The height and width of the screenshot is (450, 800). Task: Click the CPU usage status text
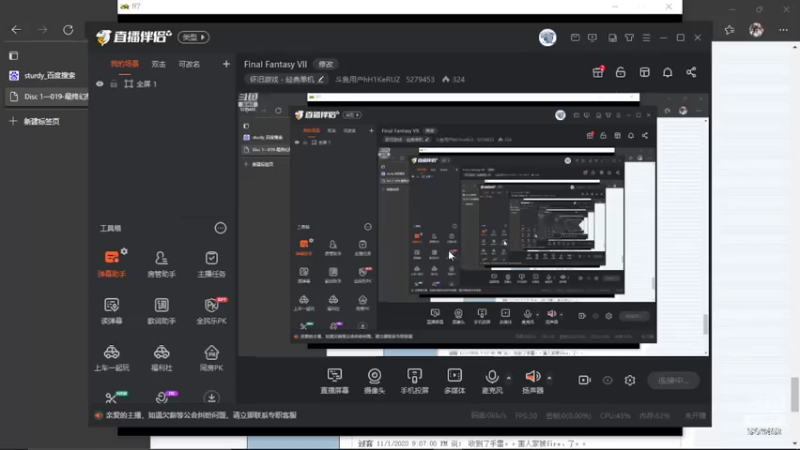(x=615, y=416)
